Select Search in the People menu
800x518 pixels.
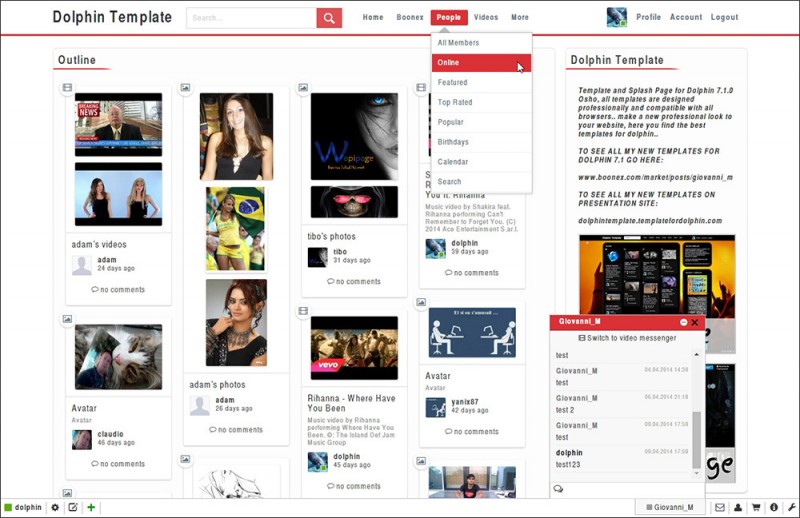(481, 182)
